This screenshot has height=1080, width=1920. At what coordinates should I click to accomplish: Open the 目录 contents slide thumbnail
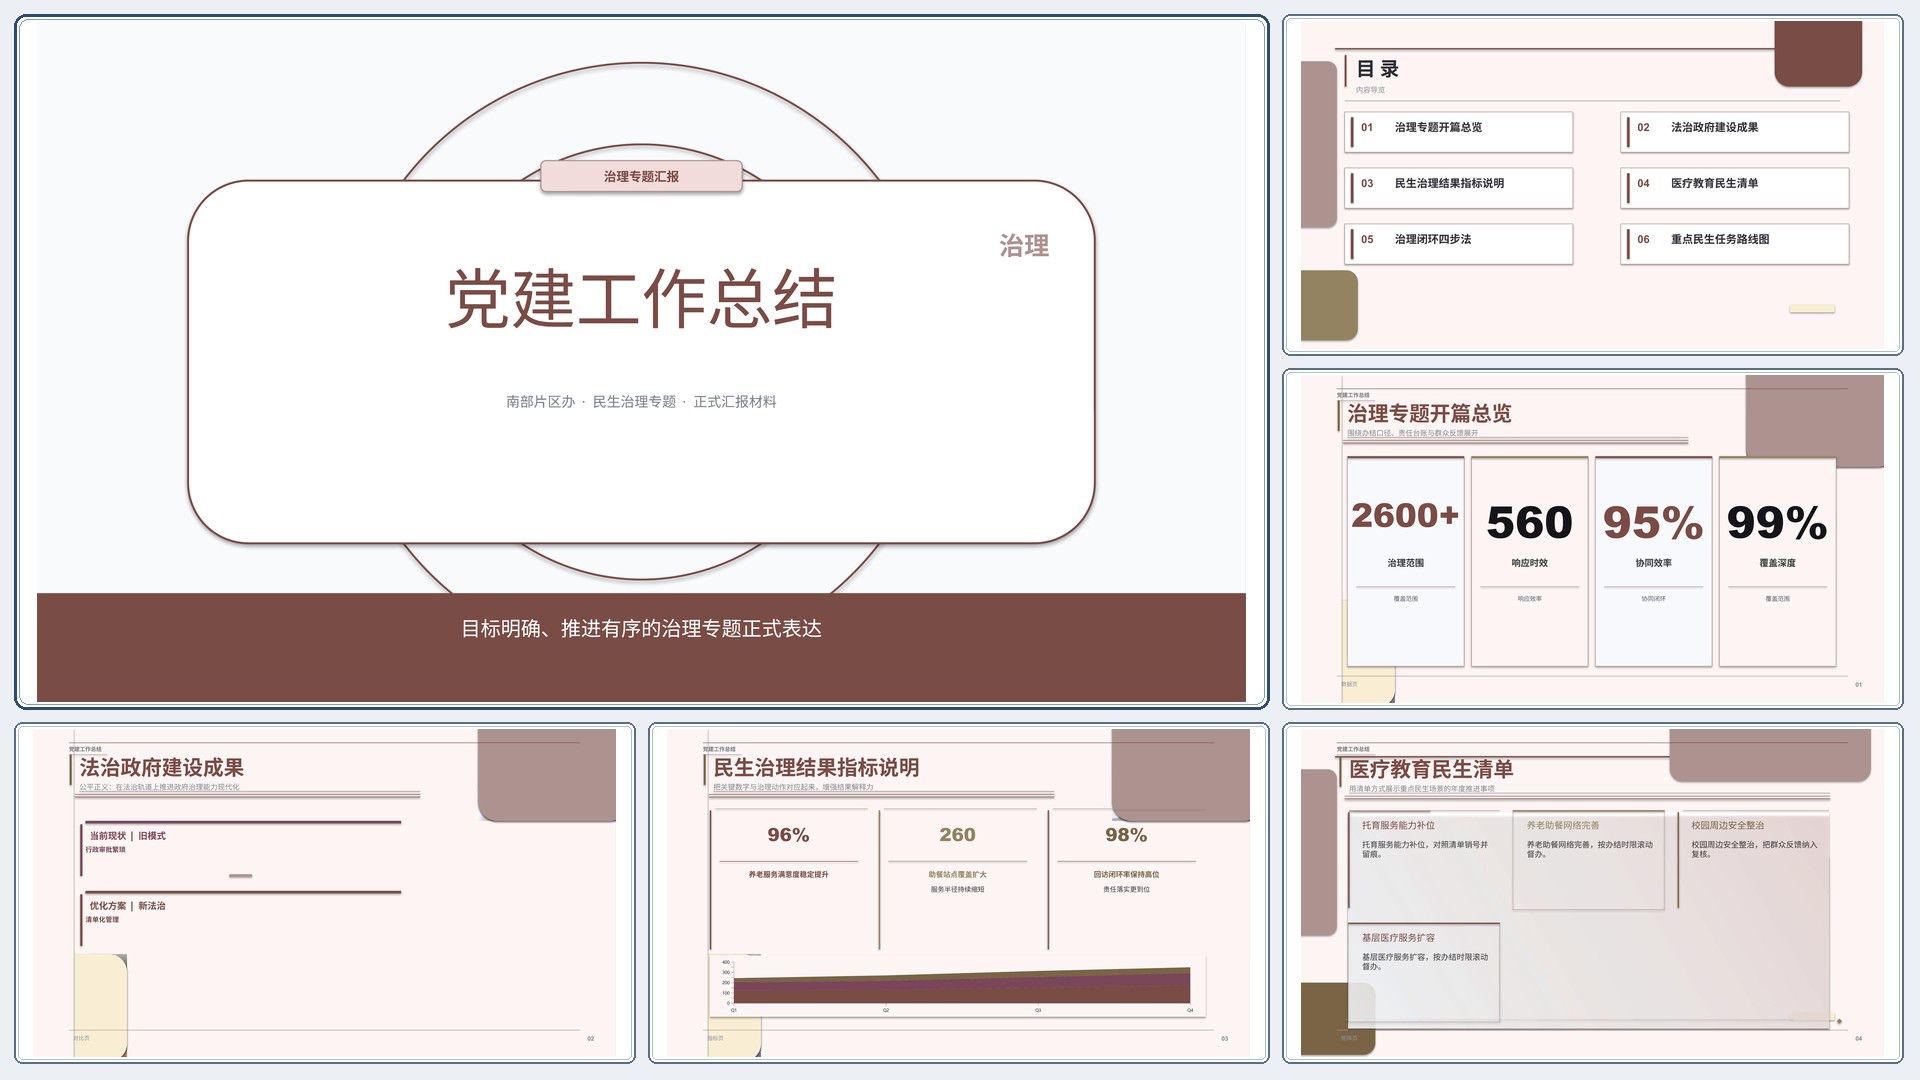tap(1592, 185)
